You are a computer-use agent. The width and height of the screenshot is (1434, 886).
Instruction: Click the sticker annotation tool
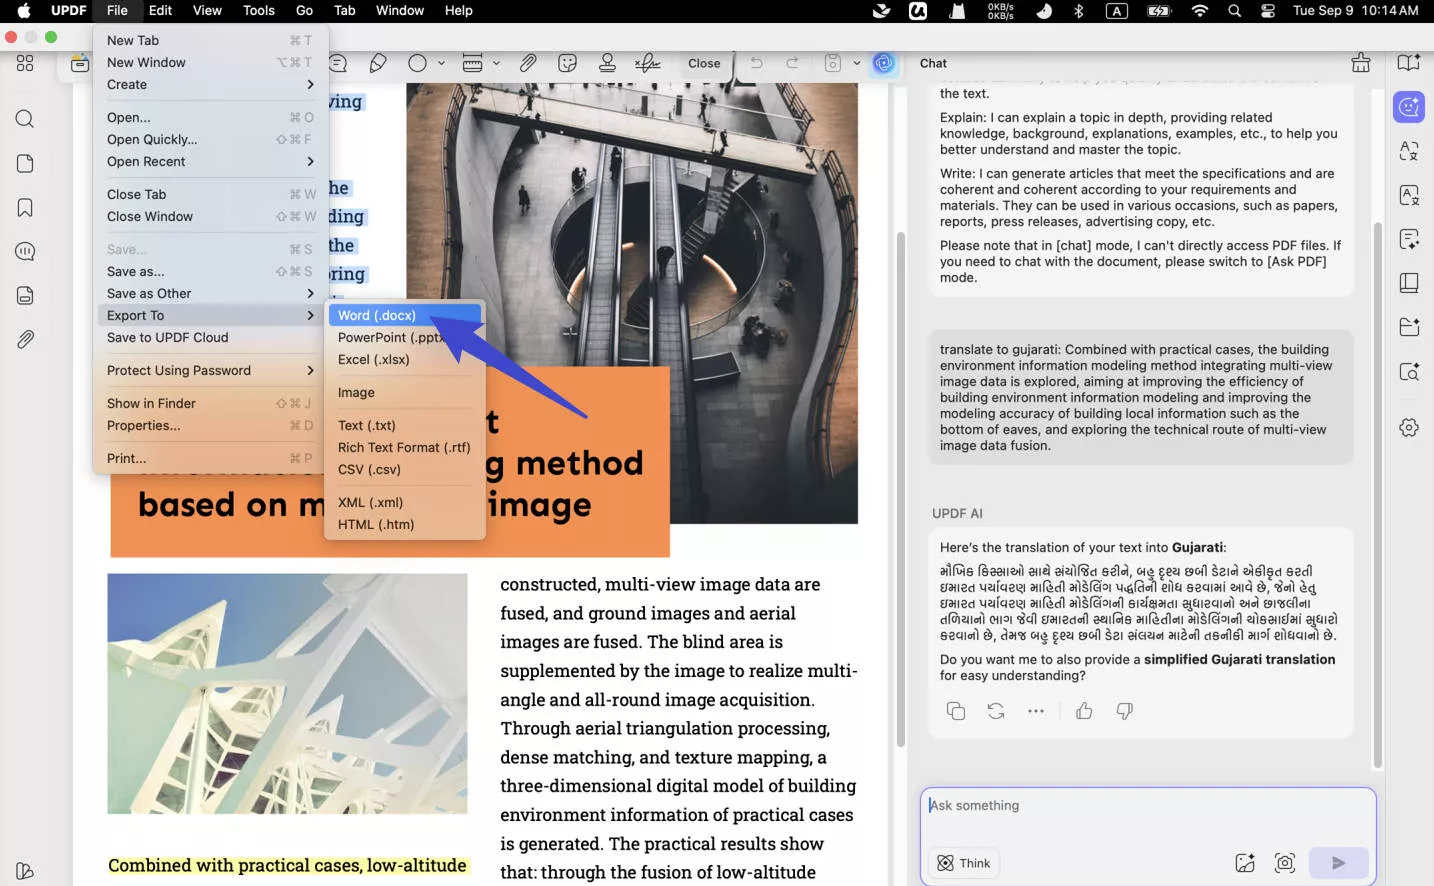coord(567,62)
